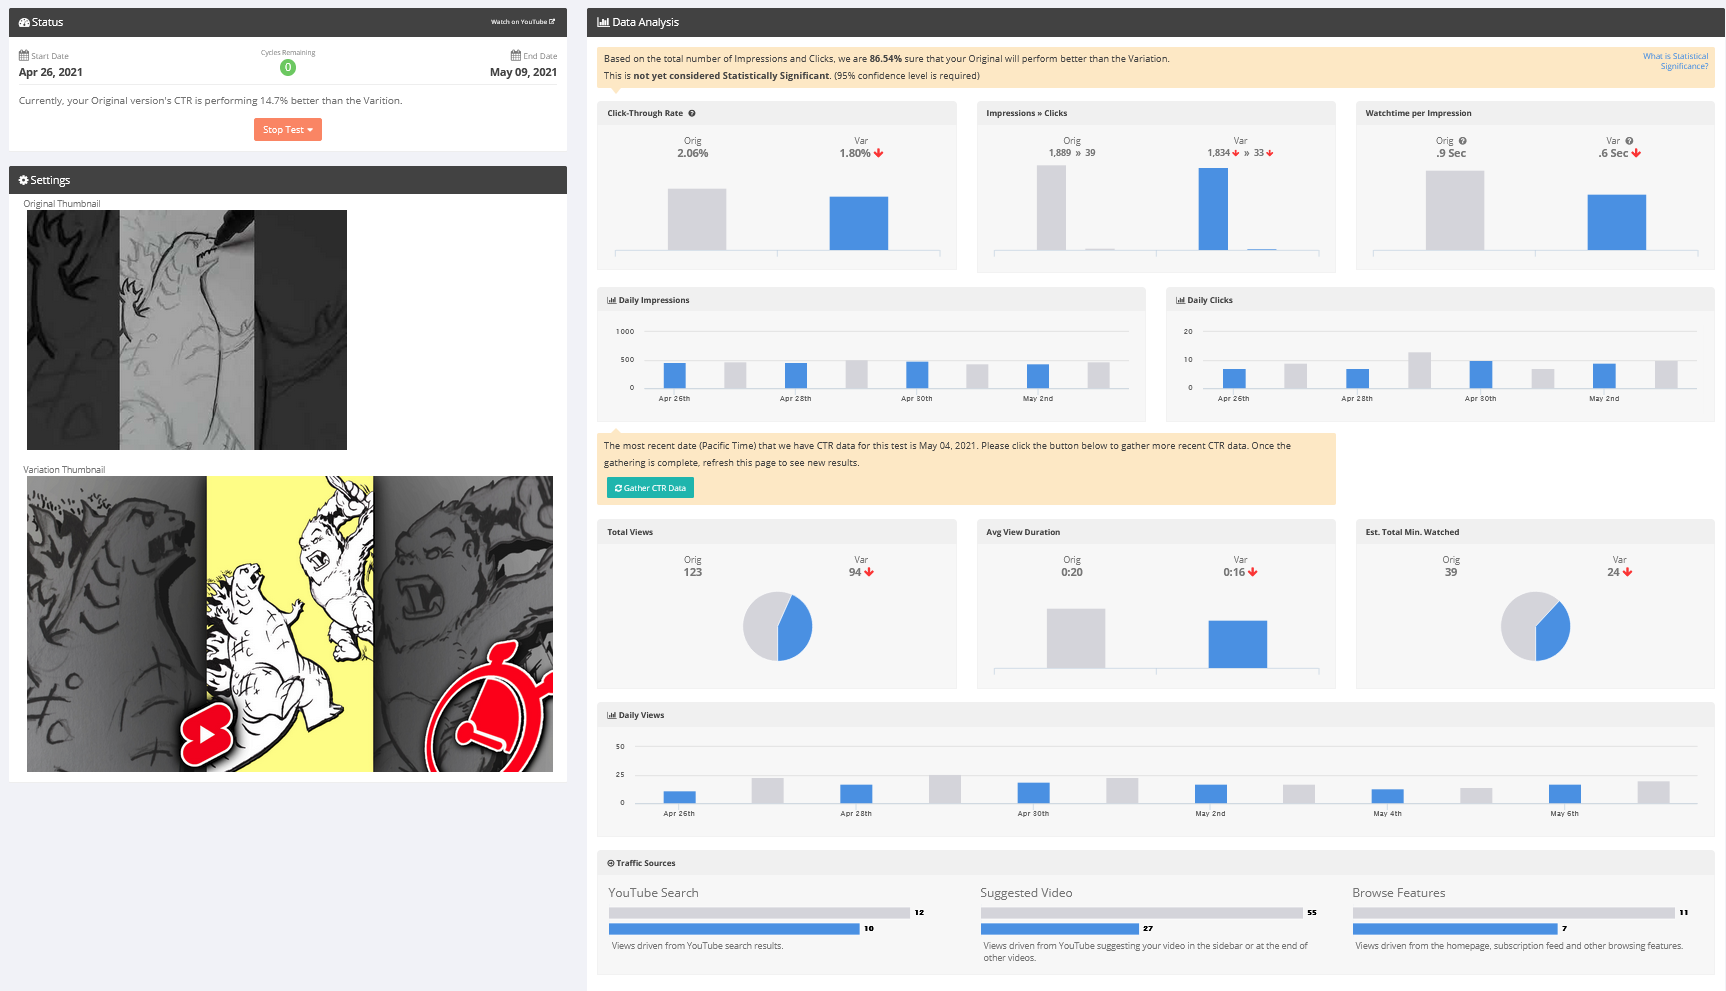Viewport: 1726px width, 991px height.
Task: Click the green Cycles Remaining badge
Action: pyautogui.click(x=288, y=68)
